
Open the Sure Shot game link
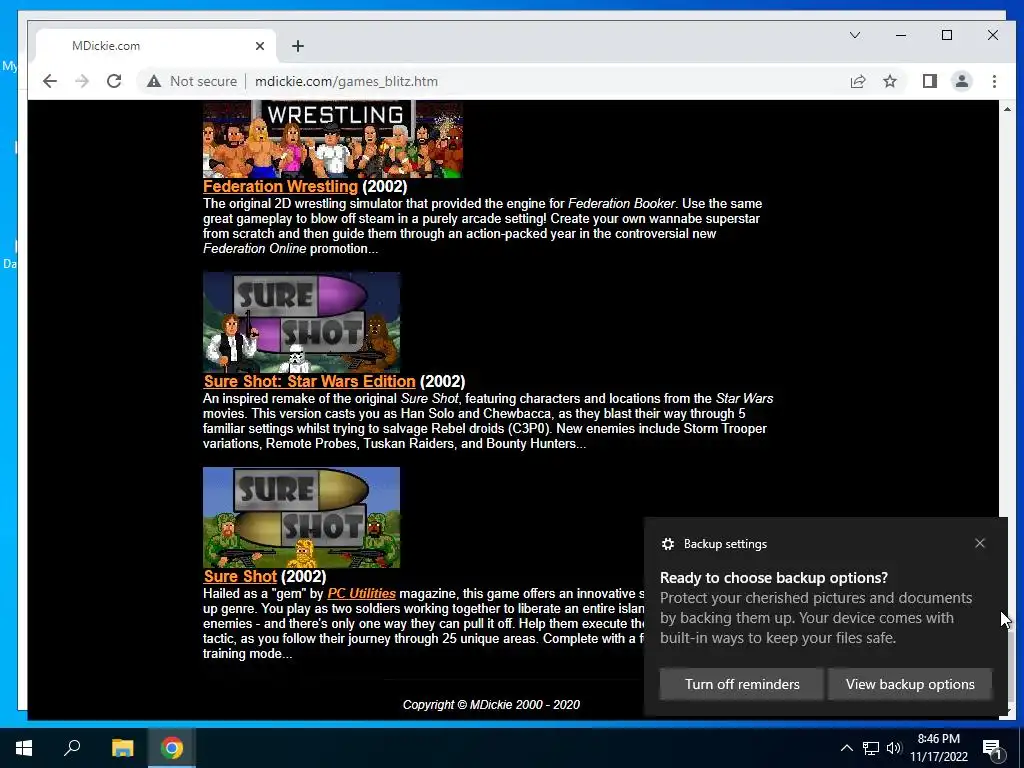(240, 576)
